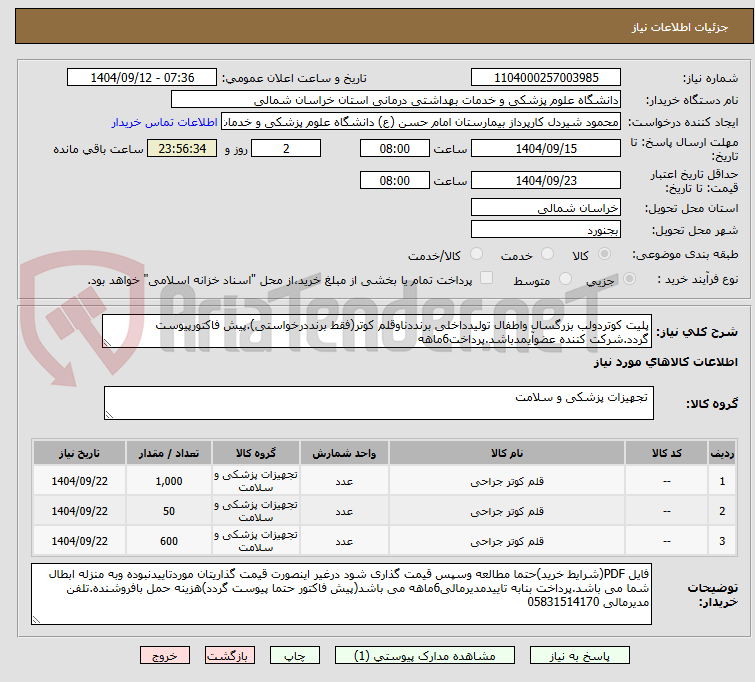Click the quantity cell 600
The image size is (755, 682).
(x=169, y=541)
